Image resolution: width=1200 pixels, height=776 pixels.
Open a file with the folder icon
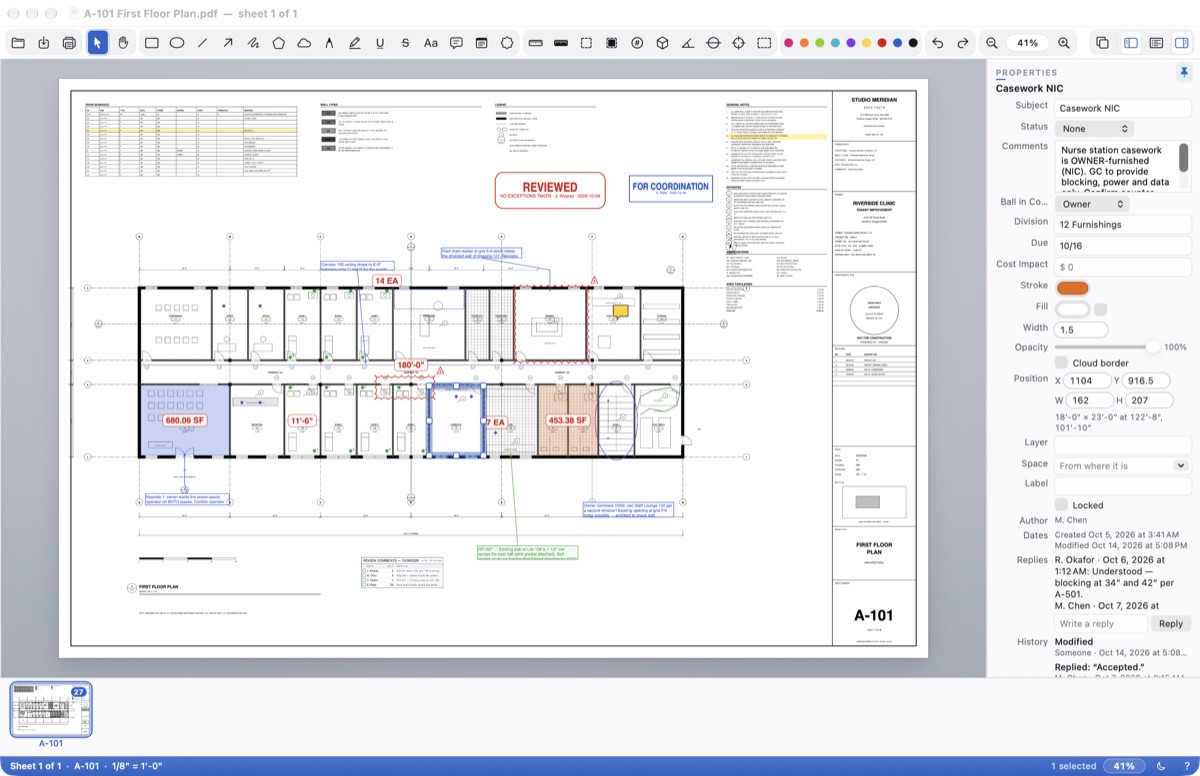pyautogui.click(x=18, y=43)
